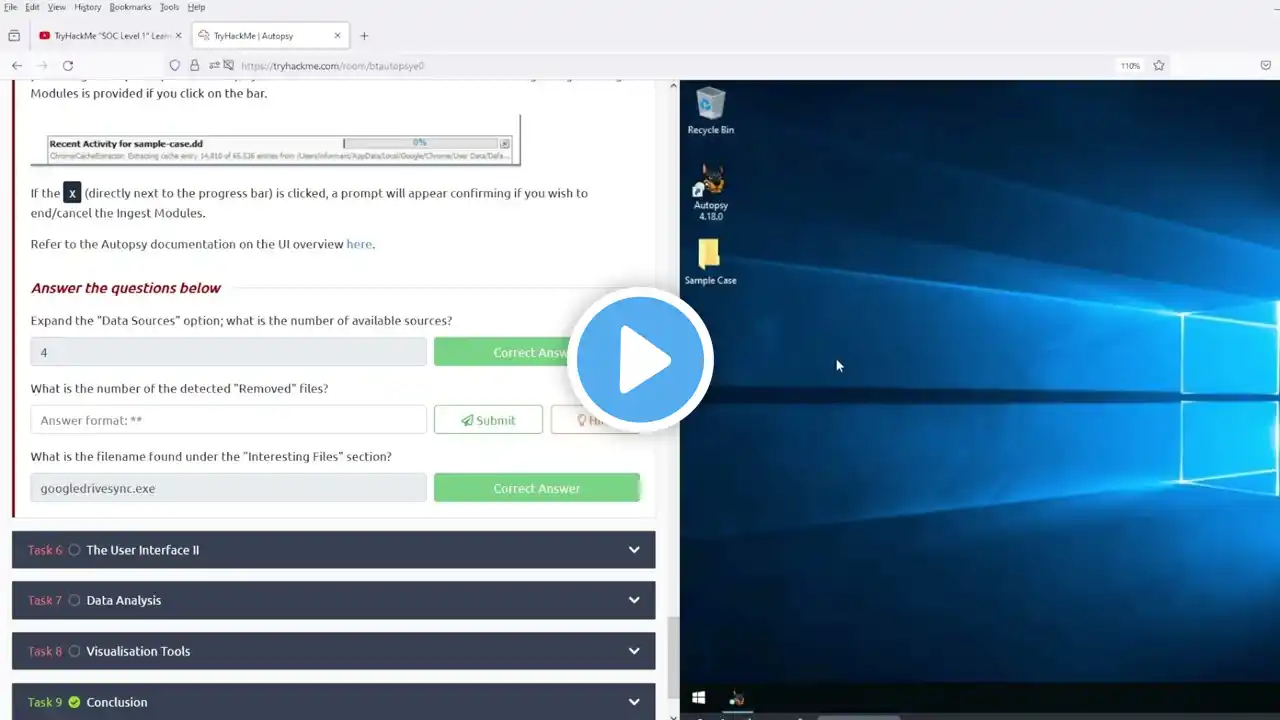Viewport: 1280px width, 720px height.
Task: Click the browser address bar URL
Action: pos(332,66)
